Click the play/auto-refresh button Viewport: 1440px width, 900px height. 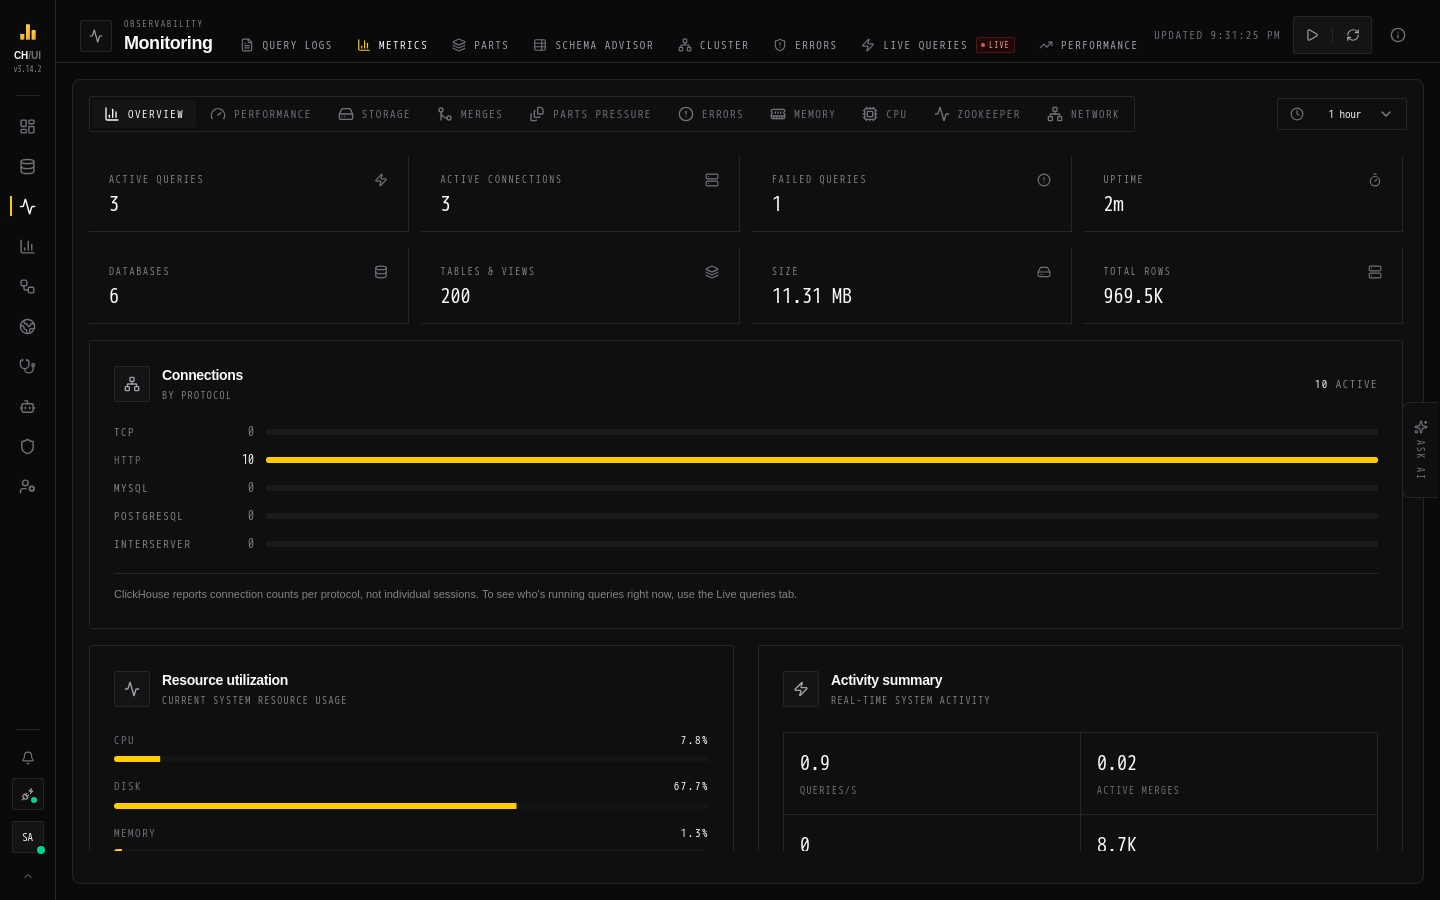[1312, 35]
